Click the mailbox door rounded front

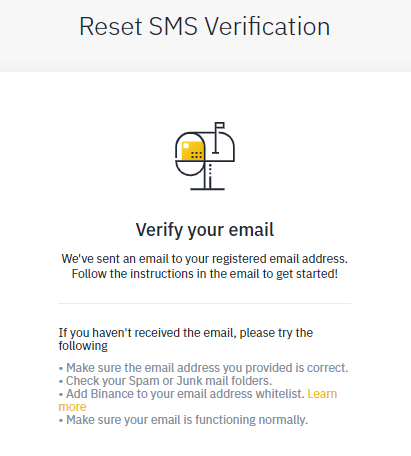pos(190,154)
